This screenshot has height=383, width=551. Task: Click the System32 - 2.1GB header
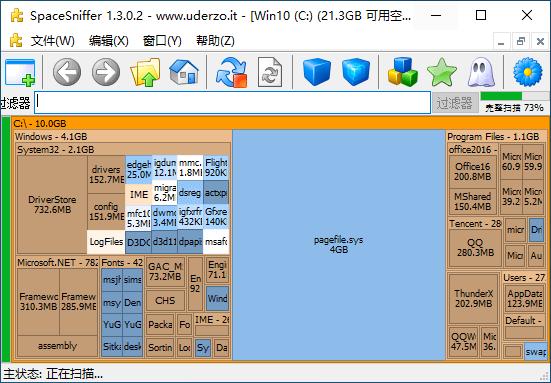123,150
